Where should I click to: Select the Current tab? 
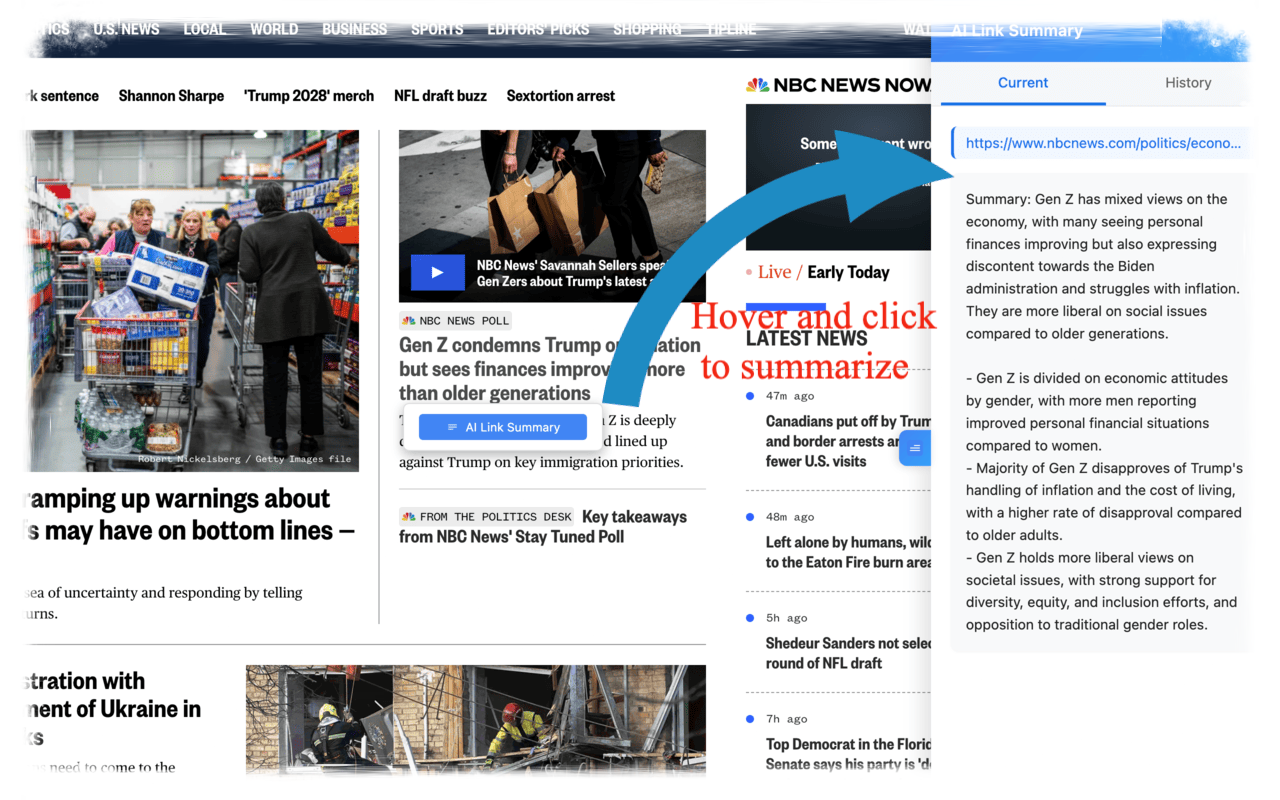pyautogui.click(x=1023, y=83)
